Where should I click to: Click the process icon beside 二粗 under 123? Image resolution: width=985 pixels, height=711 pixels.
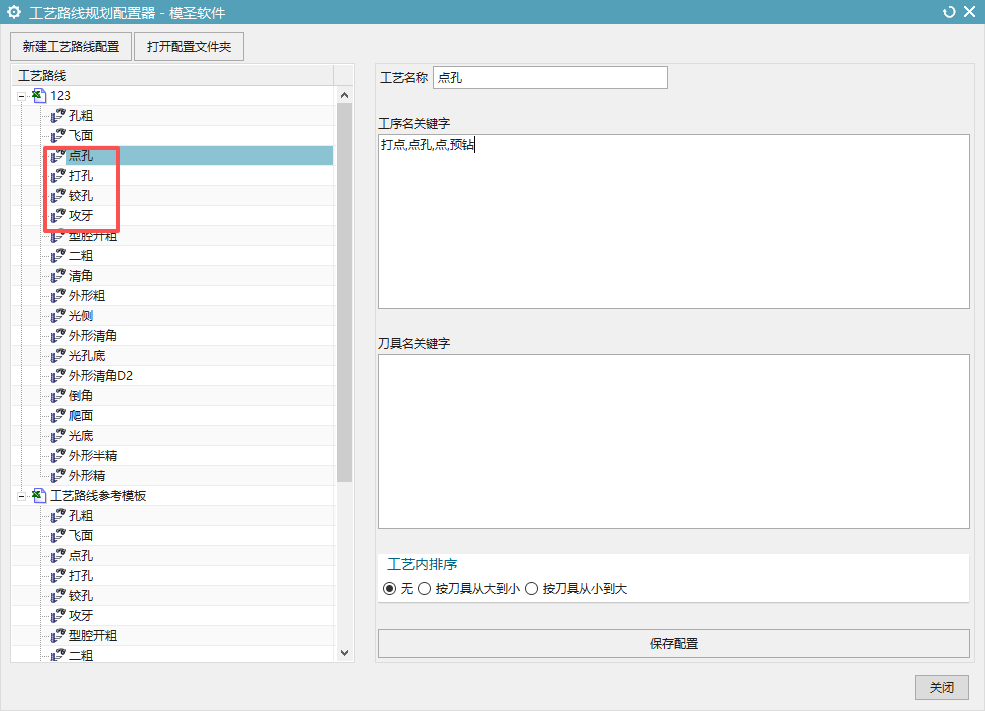[x=58, y=256]
